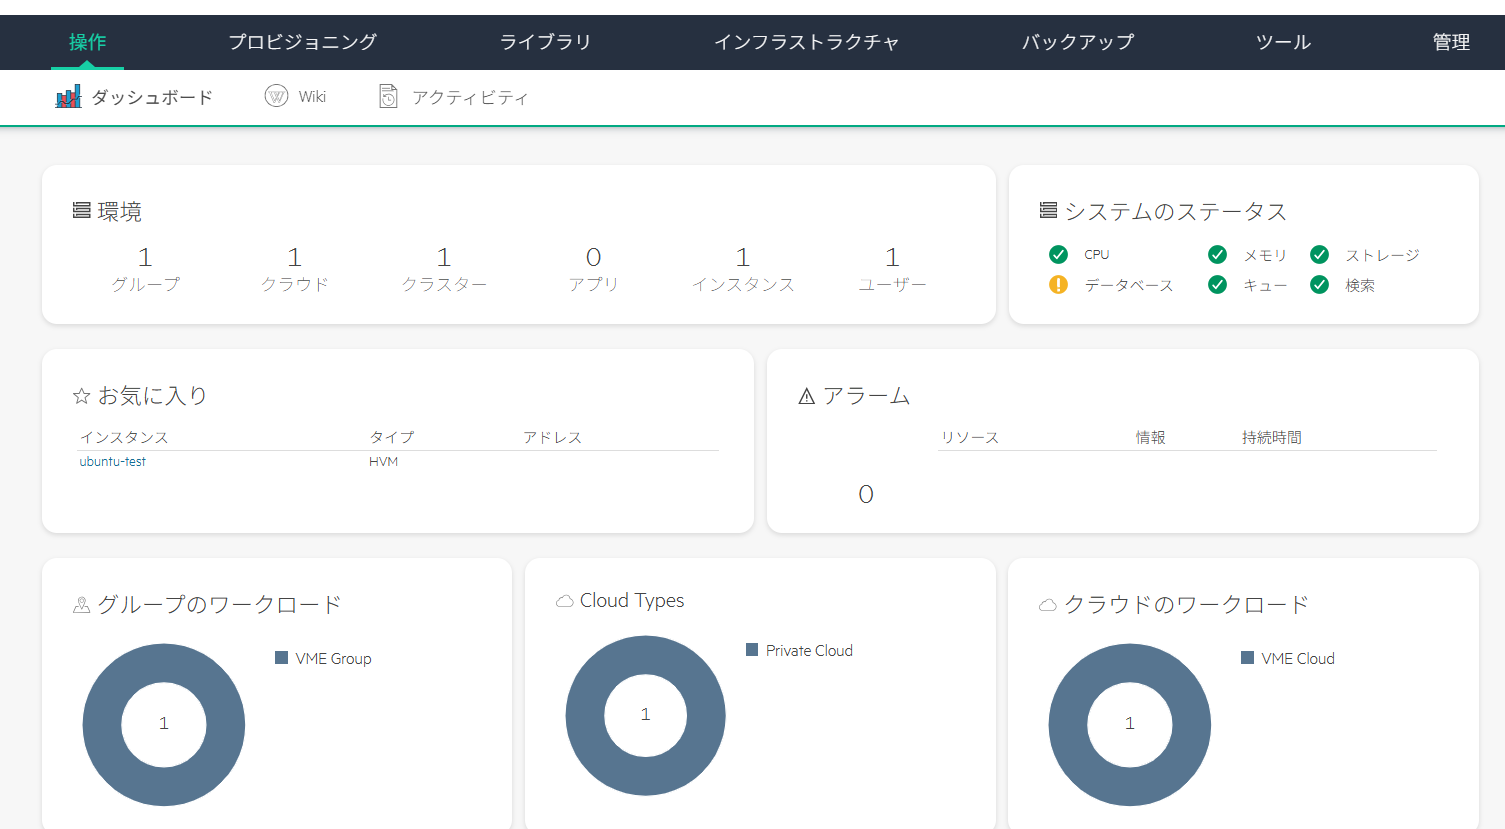Click the インスタンス count in 環境
Viewport: 1505px width, 829px height.
coord(743,257)
